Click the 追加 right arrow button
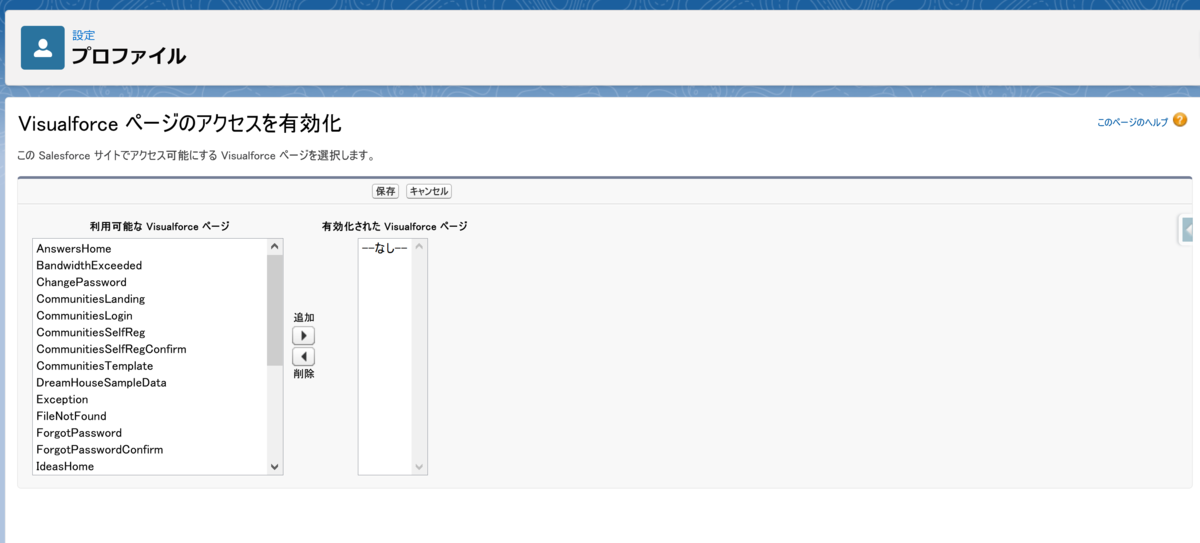 (x=303, y=336)
